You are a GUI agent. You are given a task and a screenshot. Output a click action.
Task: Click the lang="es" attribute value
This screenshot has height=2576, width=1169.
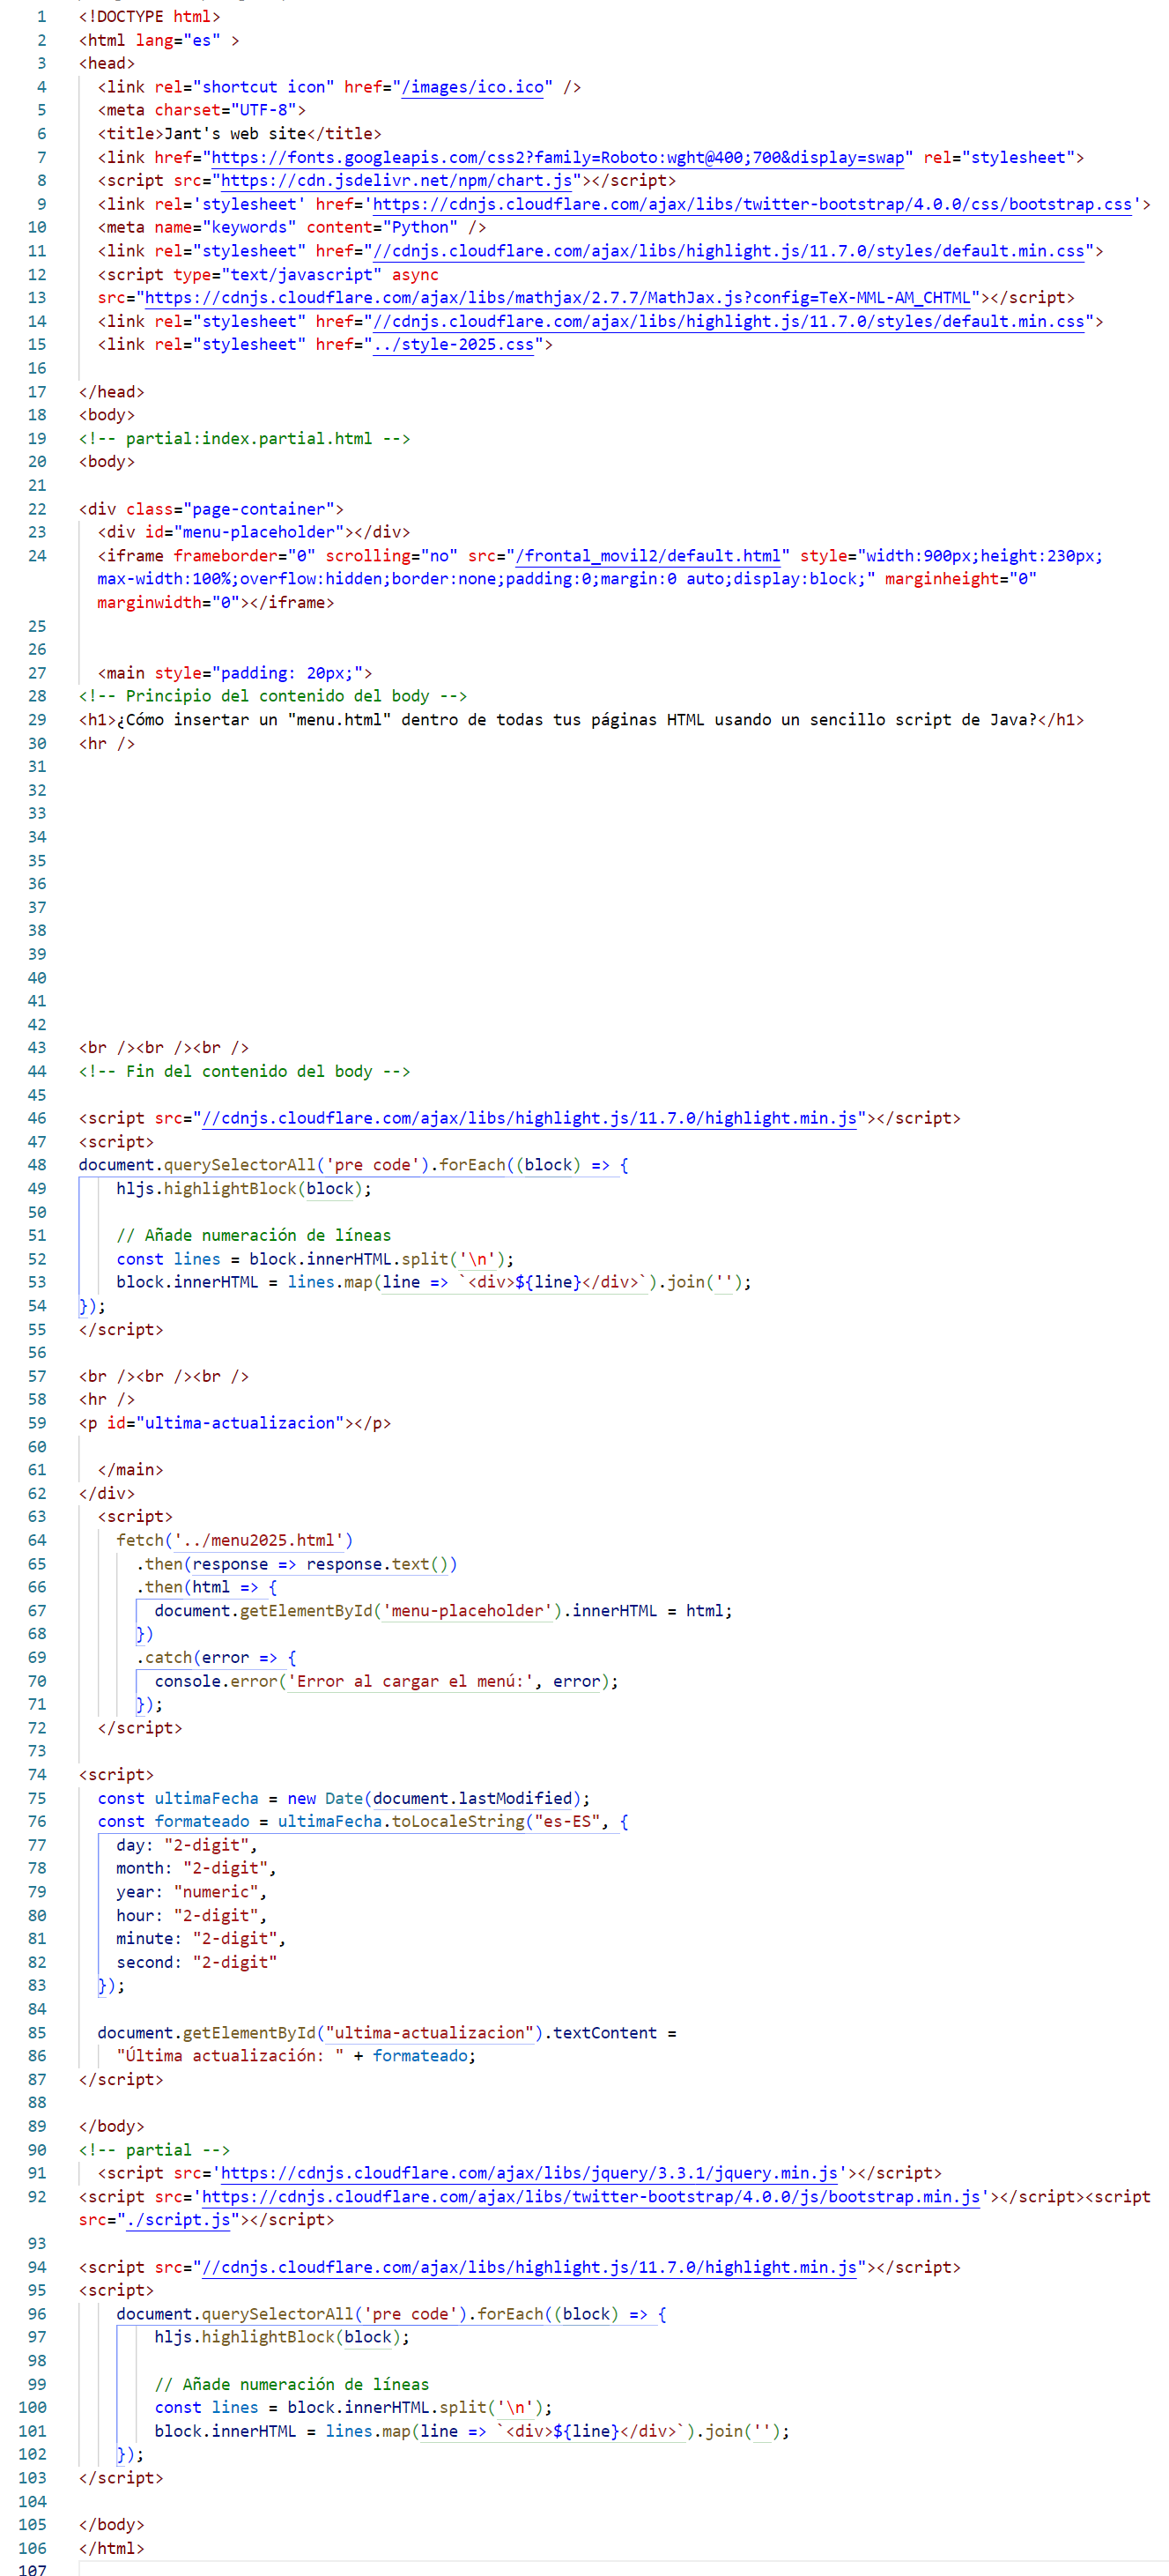(x=202, y=40)
